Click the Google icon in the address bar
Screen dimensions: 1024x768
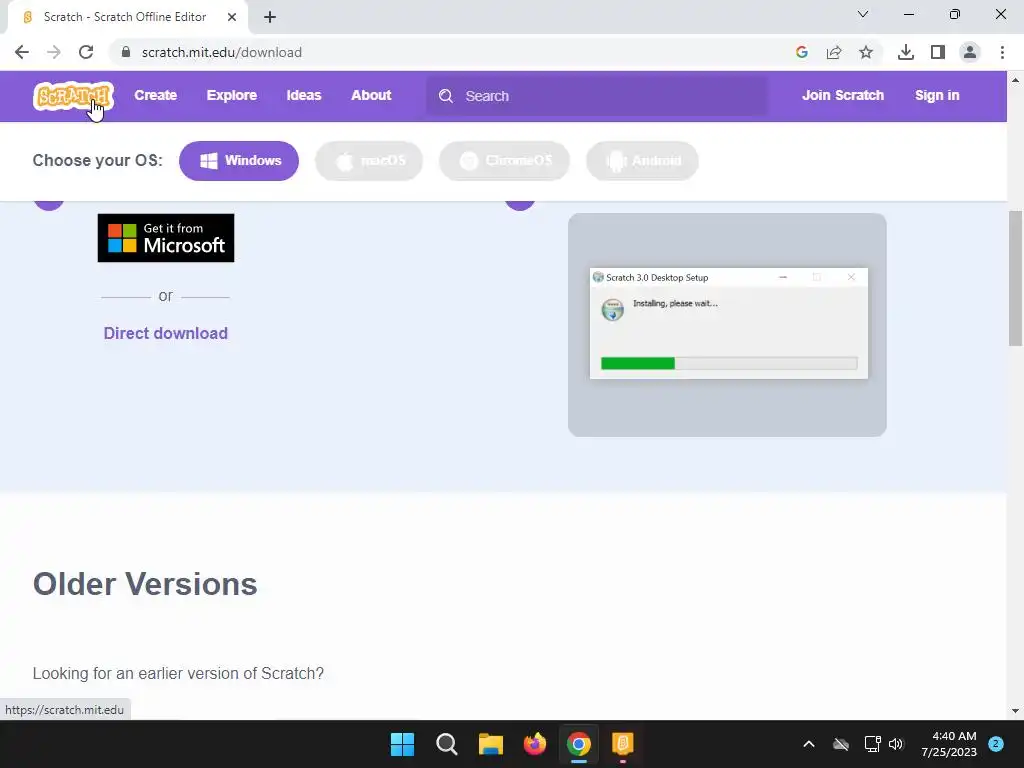click(802, 52)
